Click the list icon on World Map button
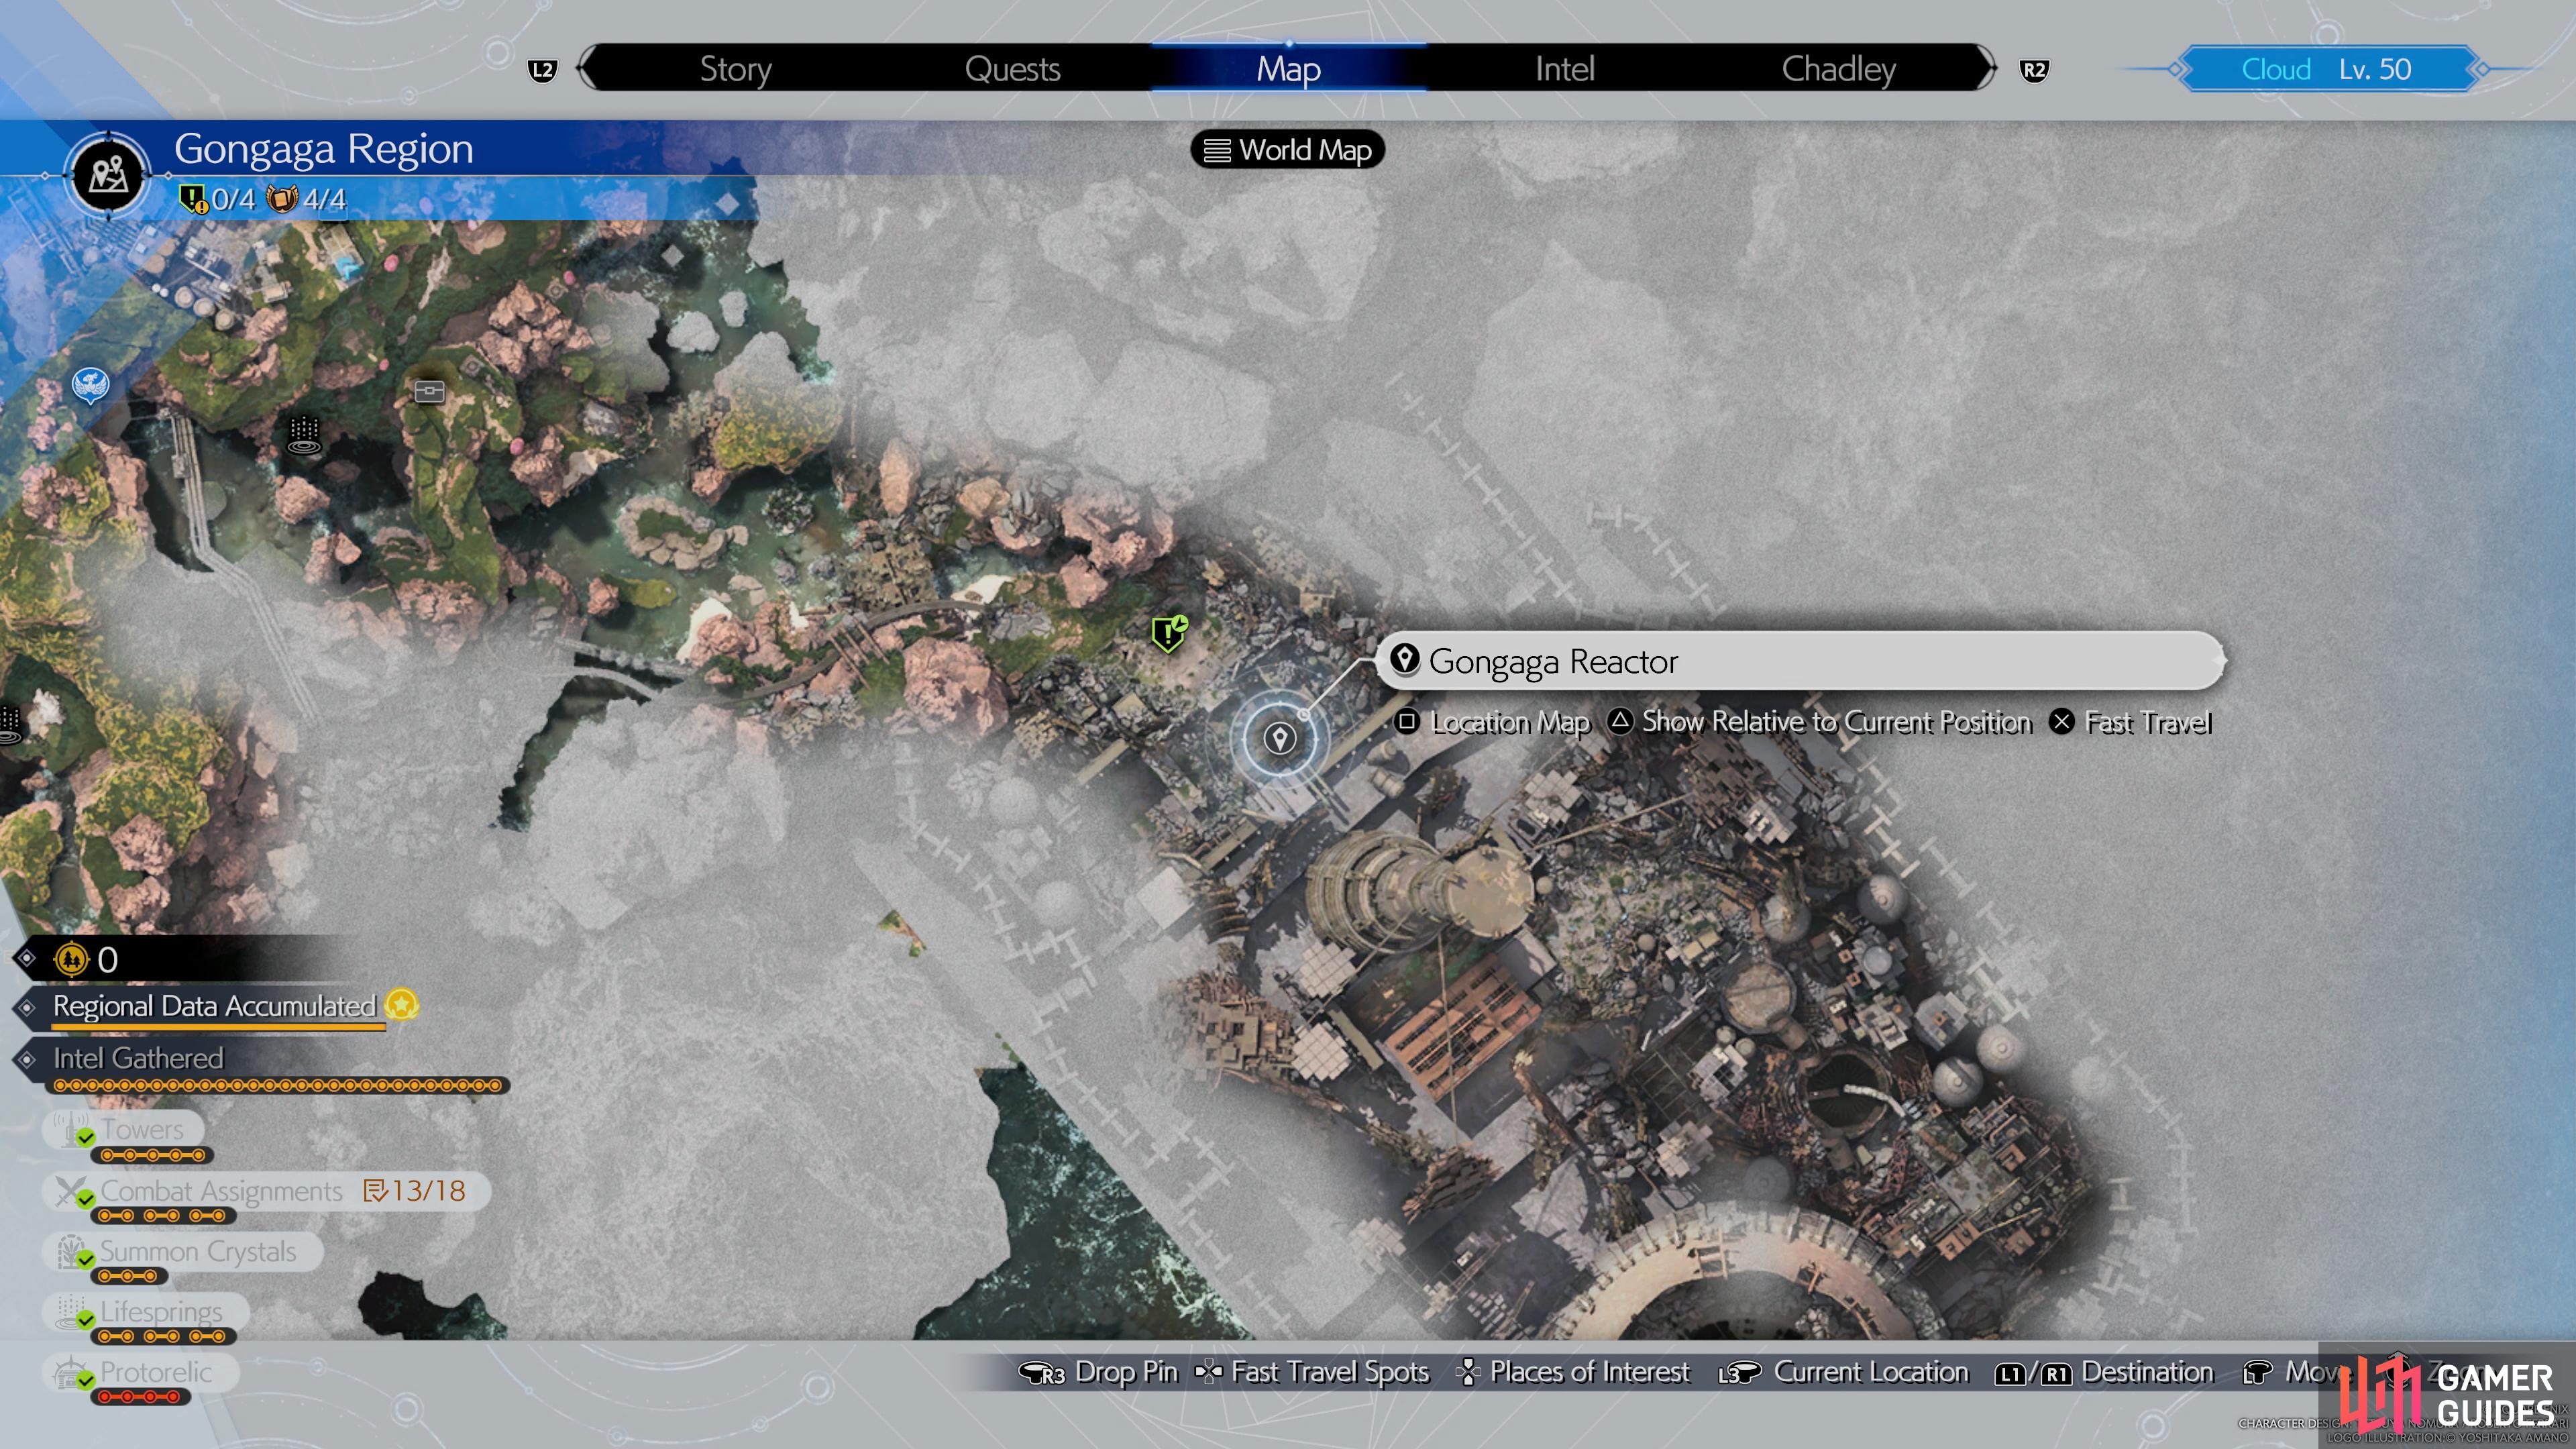 pyautogui.click(x=1216, y=150)
